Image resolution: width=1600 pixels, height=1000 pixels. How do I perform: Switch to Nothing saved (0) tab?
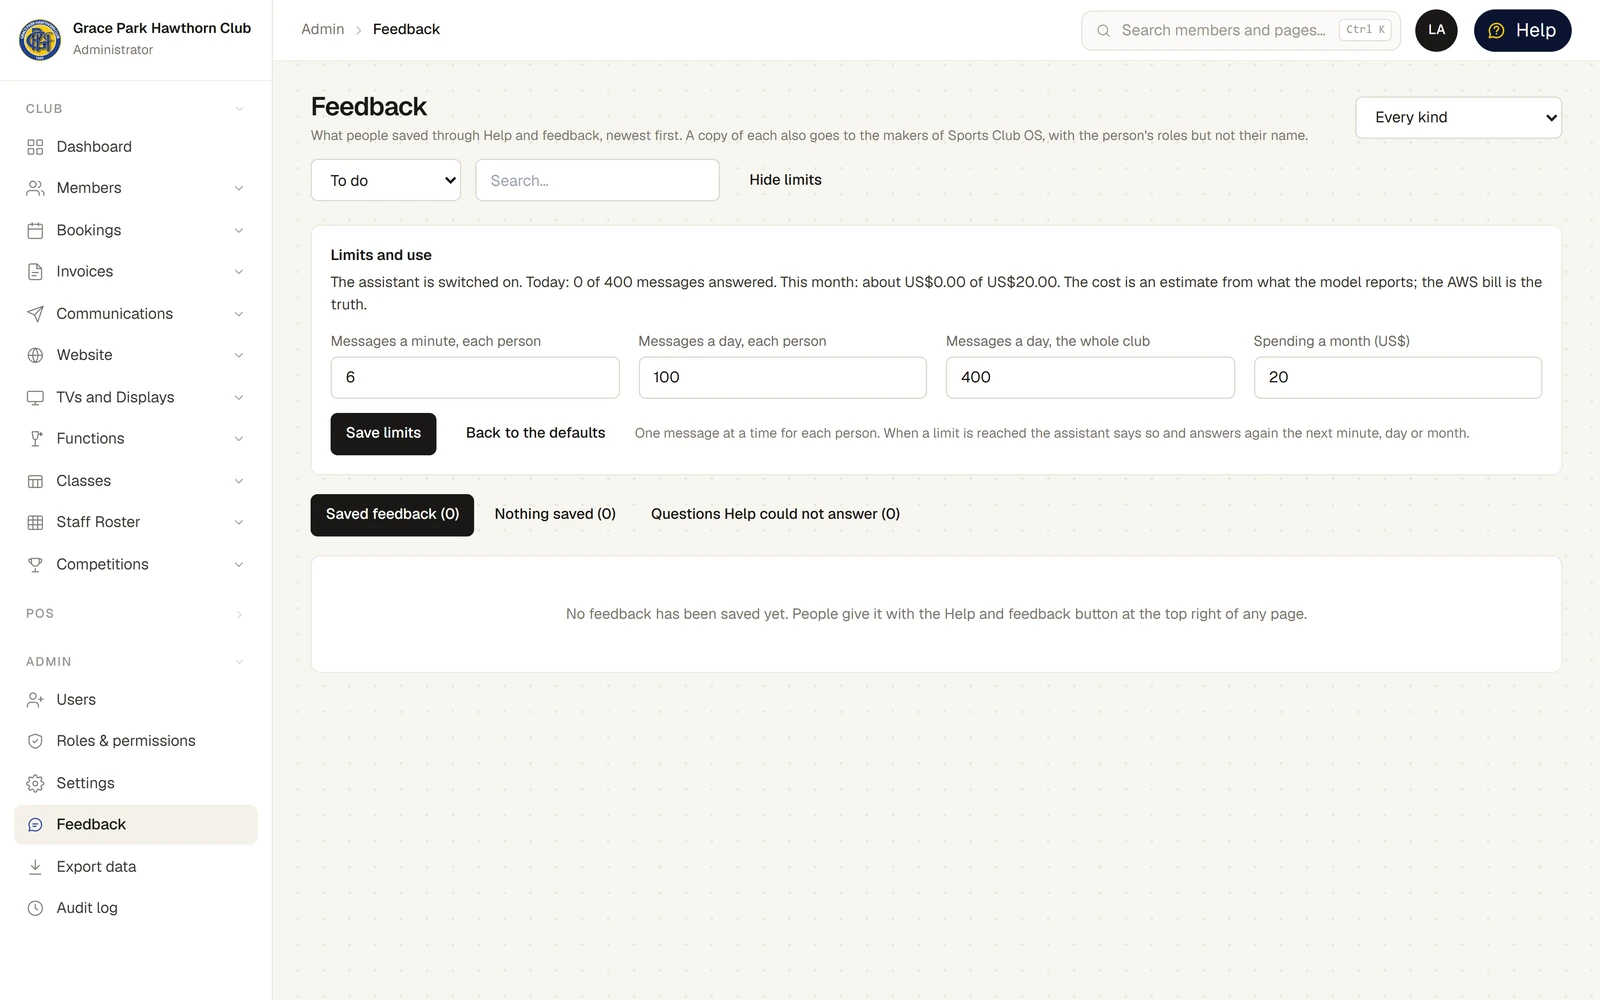coord(555,515)
